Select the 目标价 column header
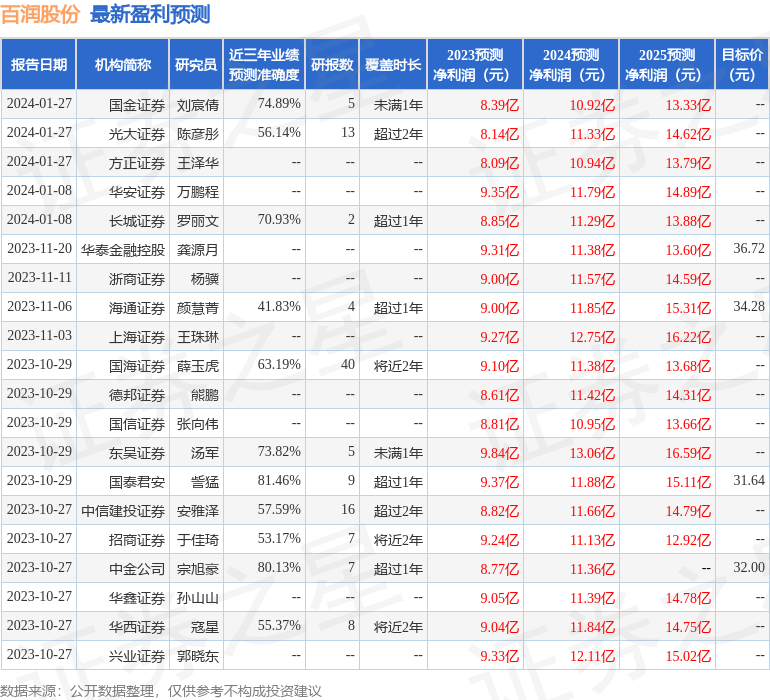770x700 pixels. pyautogui.click(x=742, y=64)
